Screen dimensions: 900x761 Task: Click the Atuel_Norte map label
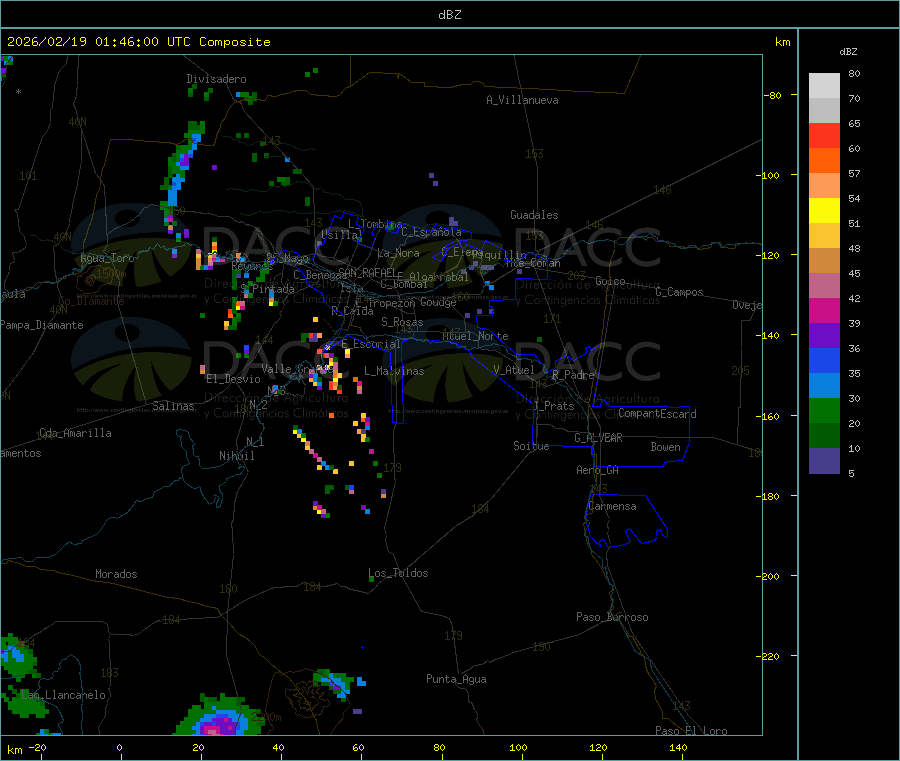pos(475,336)
